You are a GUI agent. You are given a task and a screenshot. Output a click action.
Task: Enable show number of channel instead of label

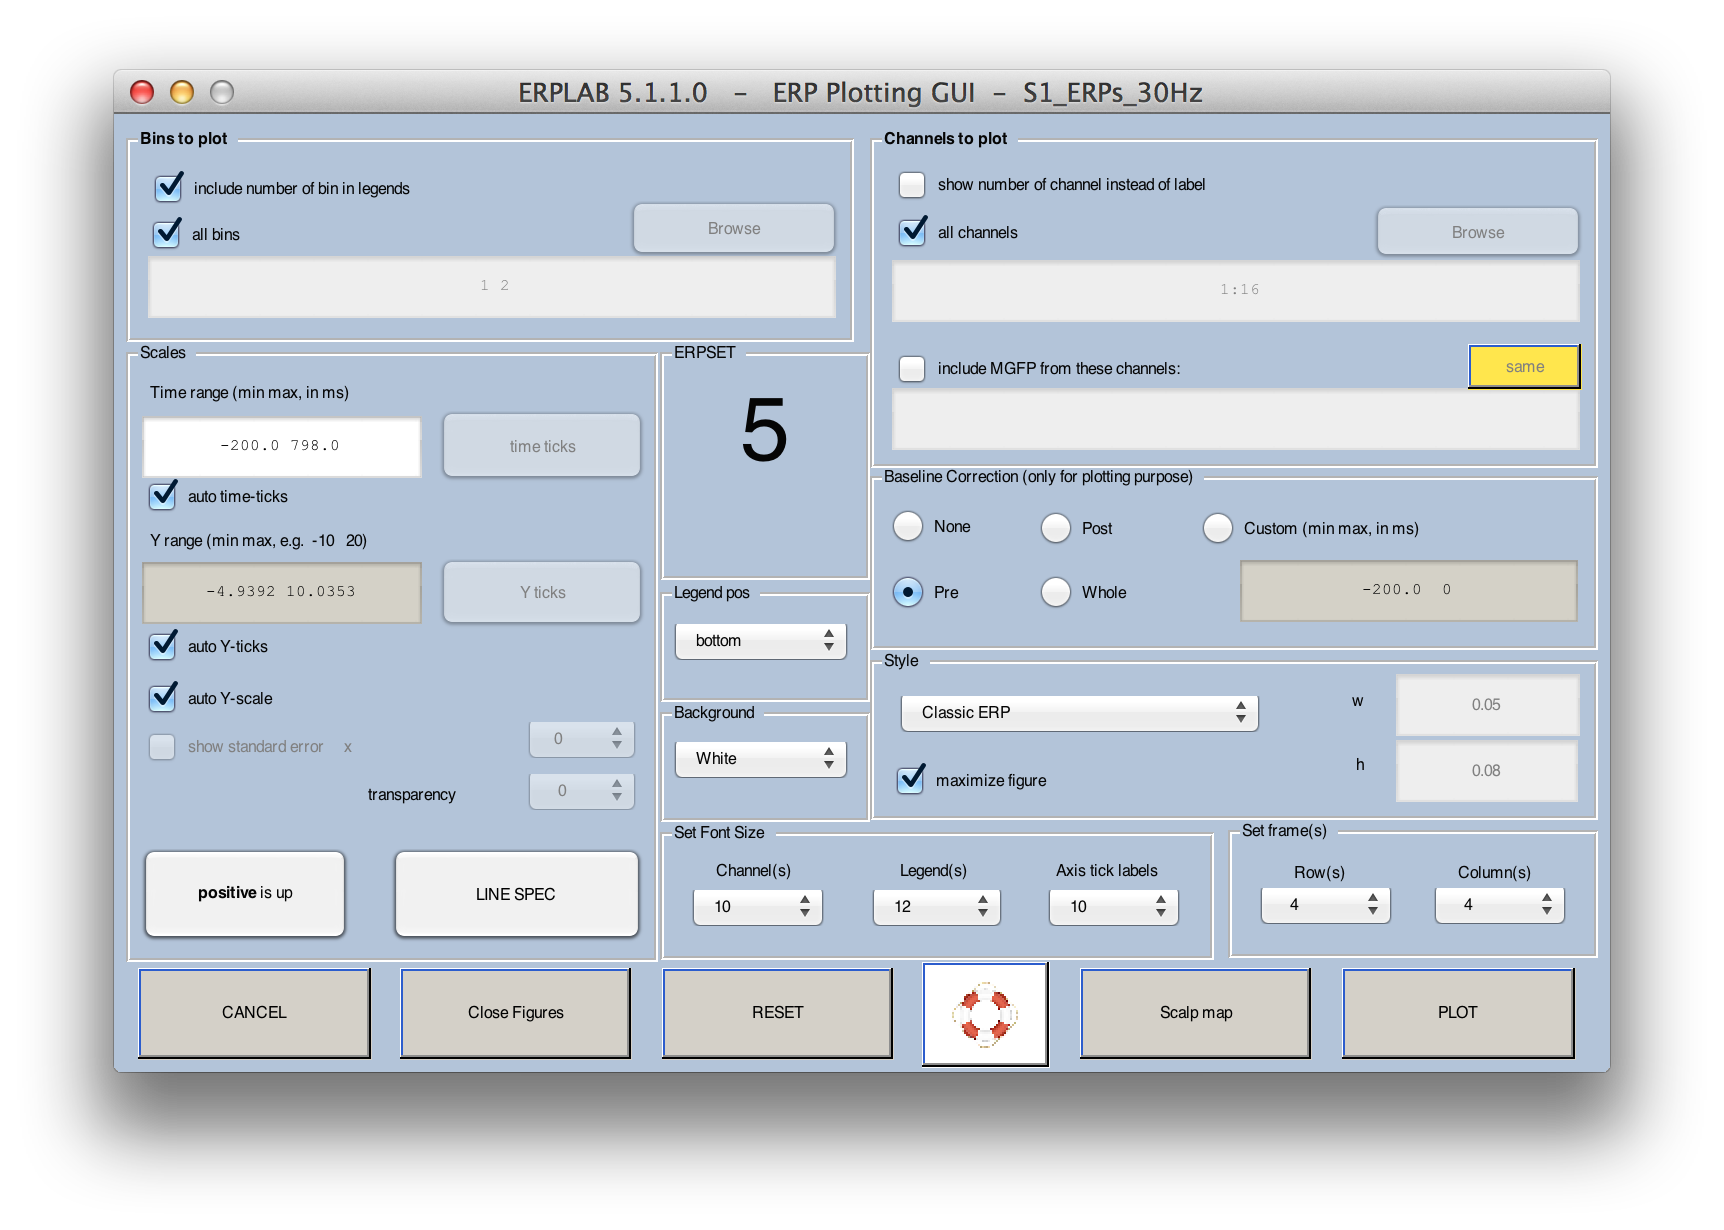(912, 185)
